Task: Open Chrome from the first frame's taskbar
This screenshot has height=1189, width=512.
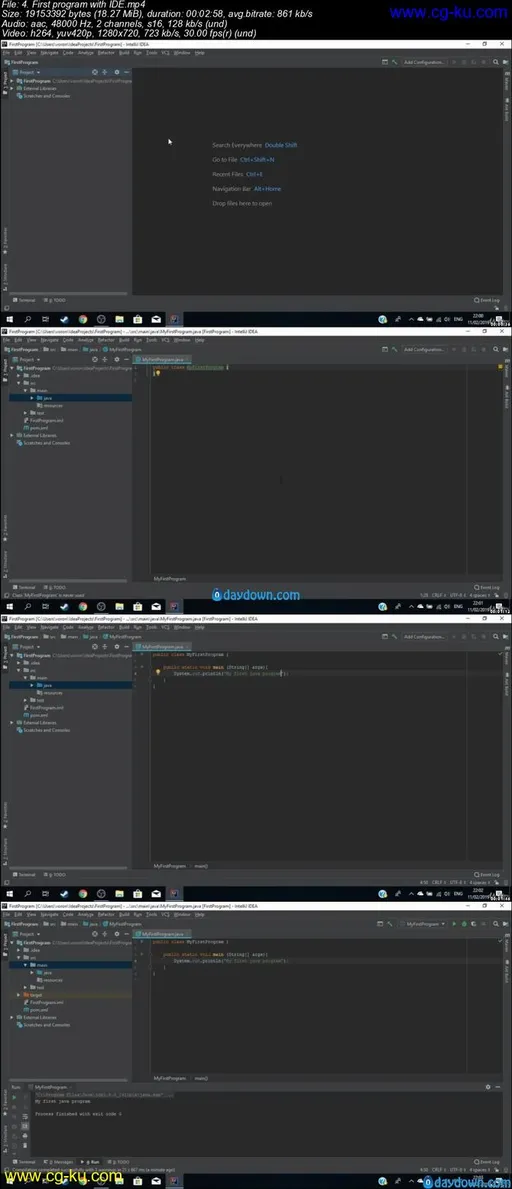Action: 82,319
